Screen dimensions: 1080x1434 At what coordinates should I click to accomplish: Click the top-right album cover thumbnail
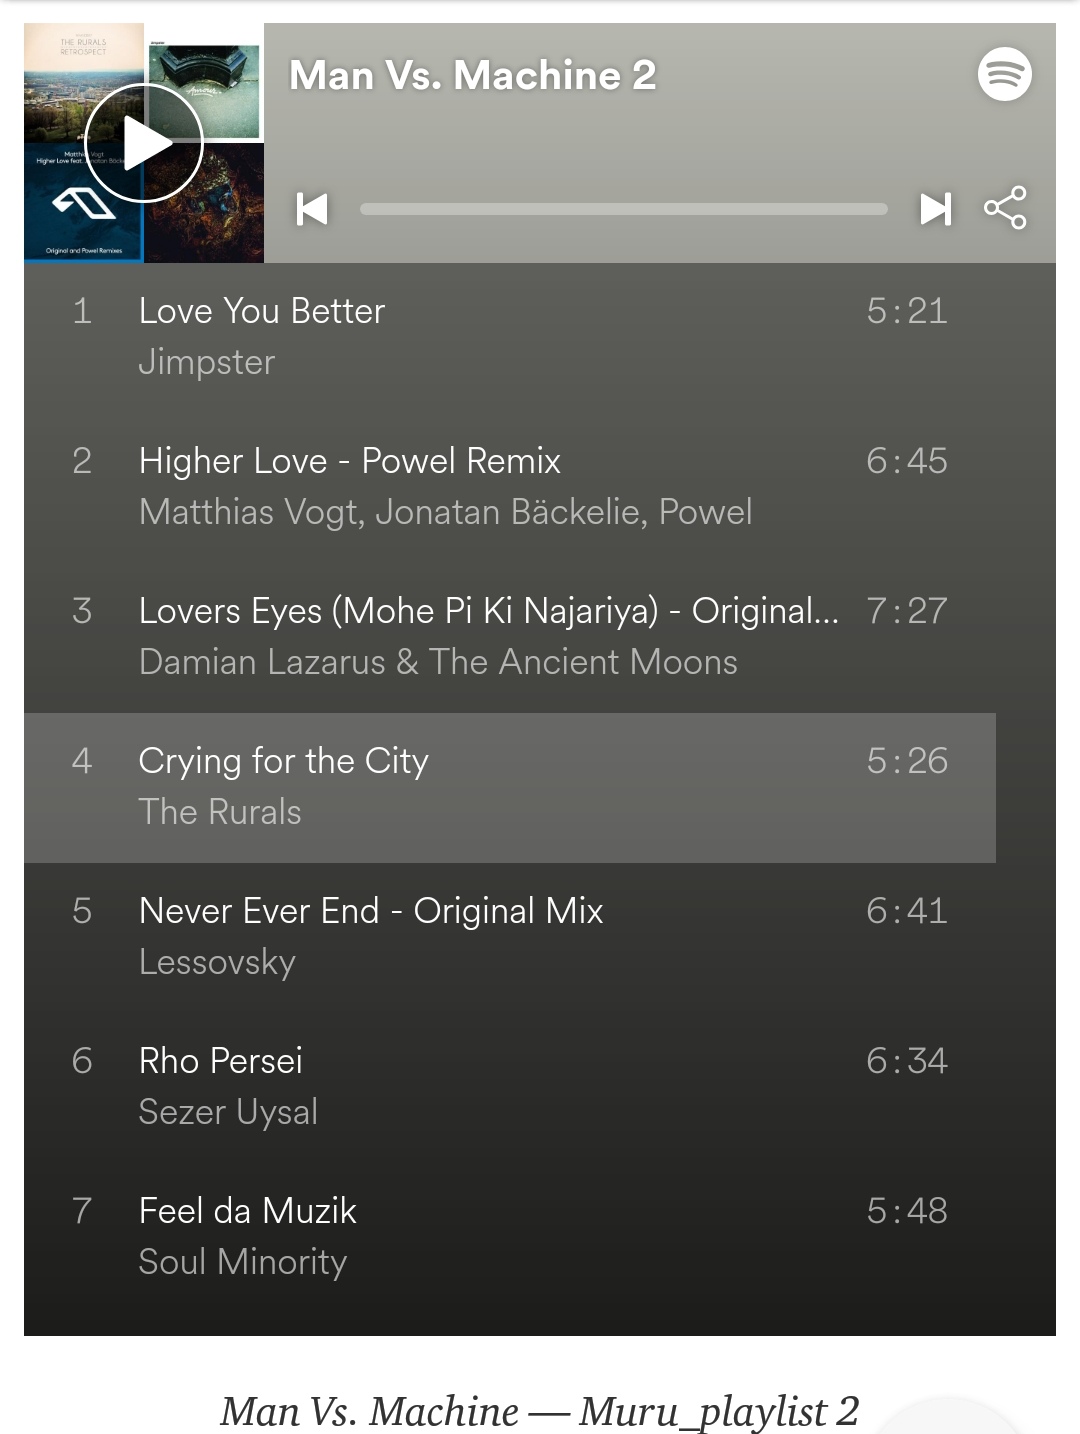[x=204, y=83]
